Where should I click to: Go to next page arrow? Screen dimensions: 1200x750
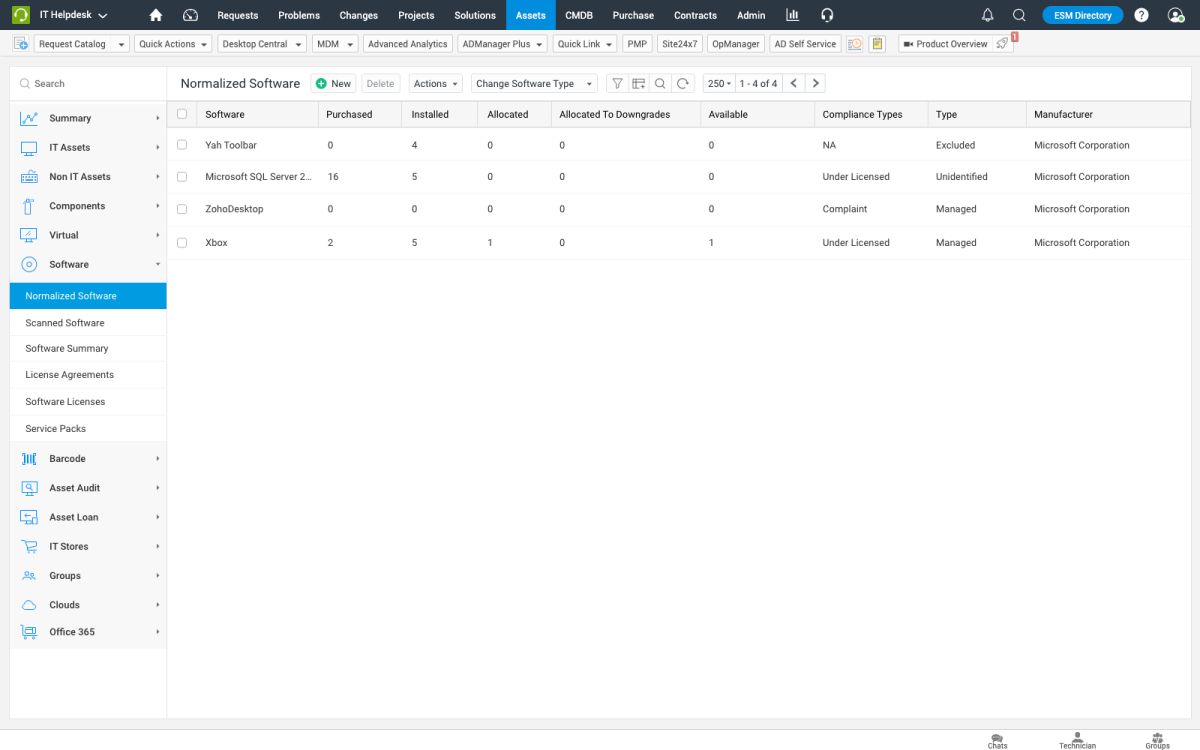(816, 84)
